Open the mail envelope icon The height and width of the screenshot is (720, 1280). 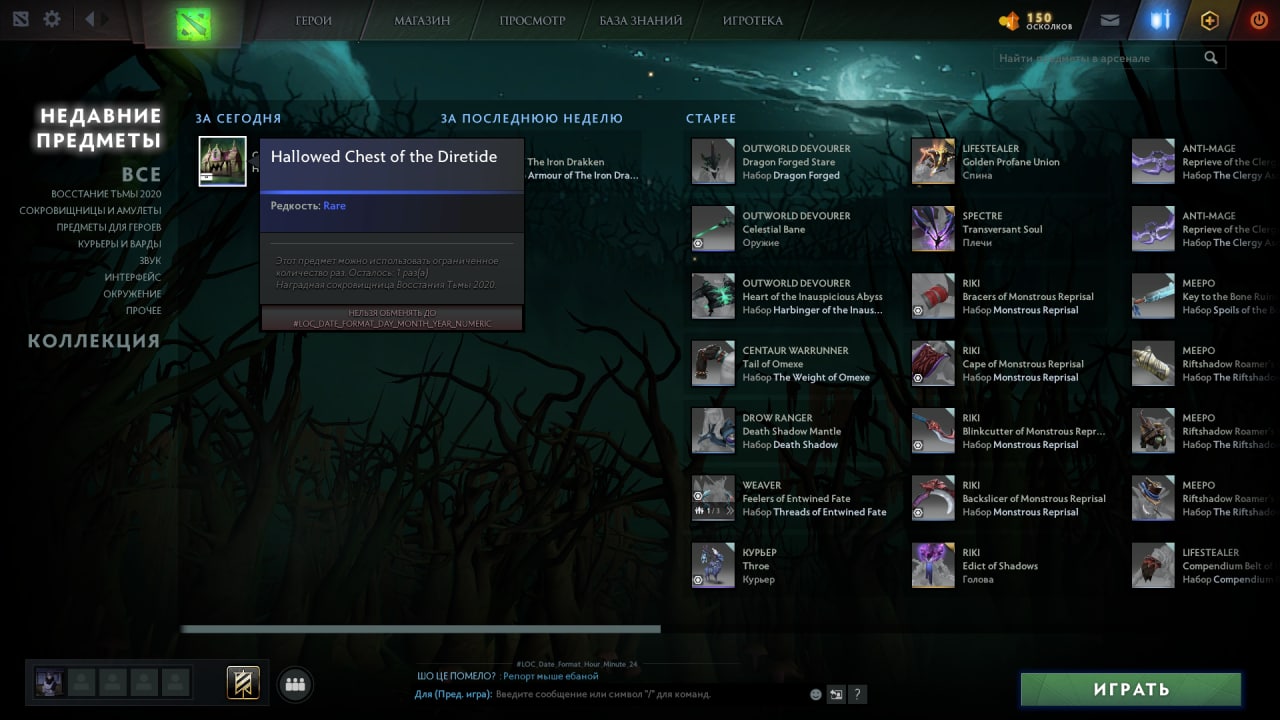(1110, 20)
